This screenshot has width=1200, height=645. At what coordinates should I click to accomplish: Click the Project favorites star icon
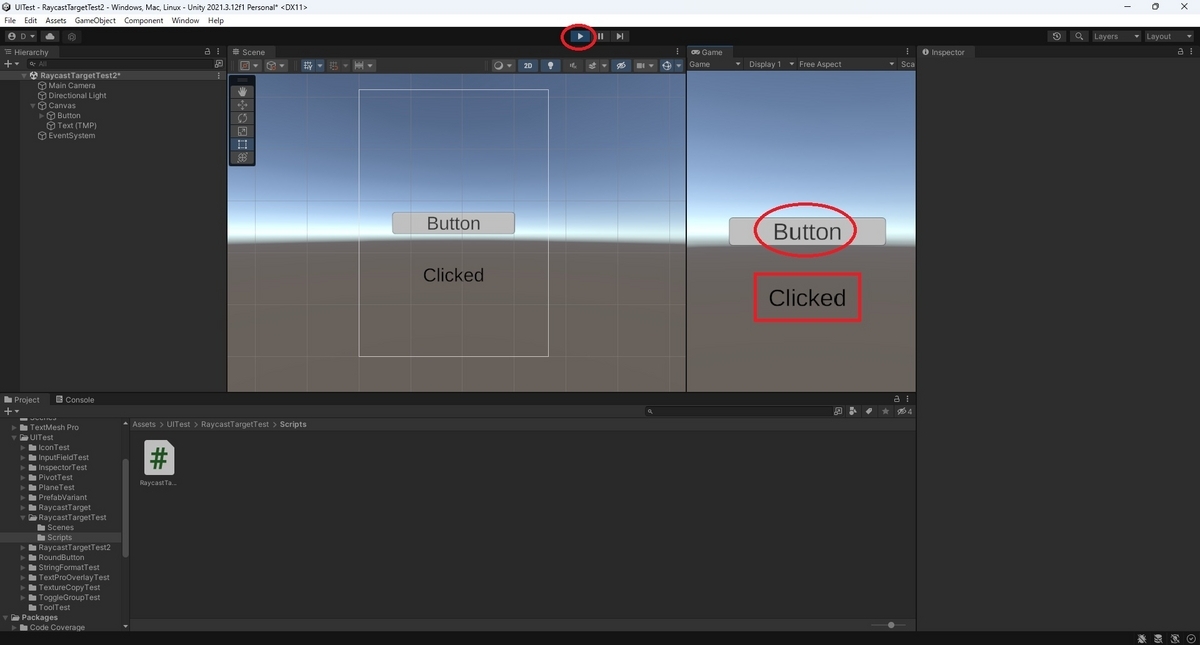point(885,411)
